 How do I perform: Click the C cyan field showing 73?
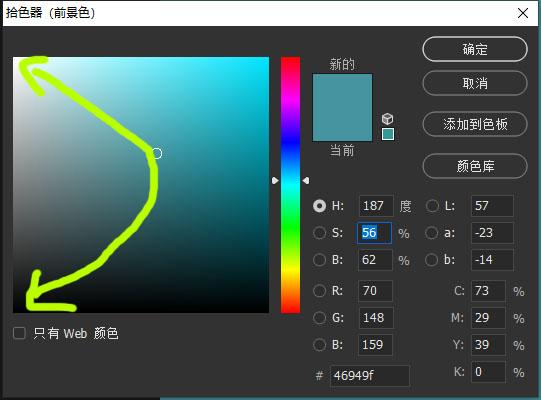488,291
